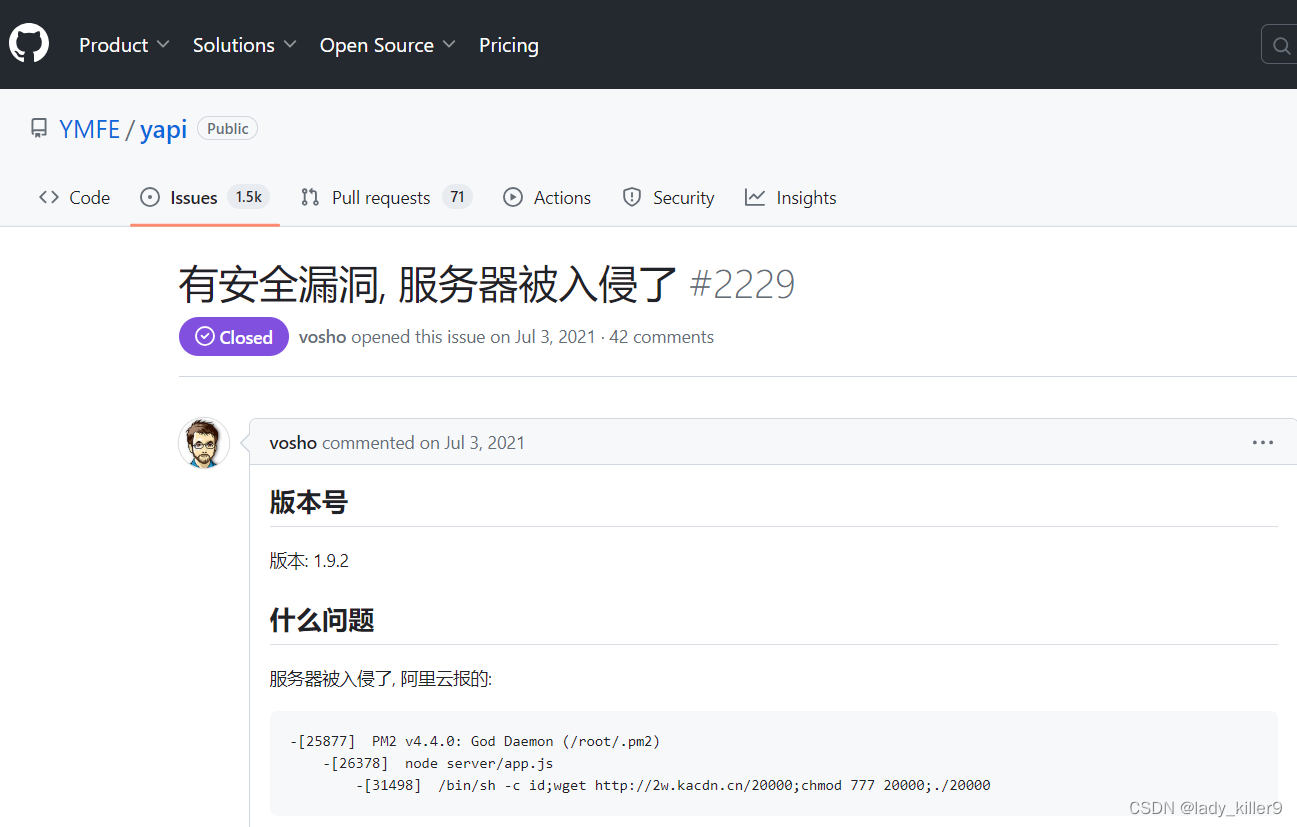The image size is (1297, 827).
Task: Click vosho's avatar image
Action: point(204,443)
